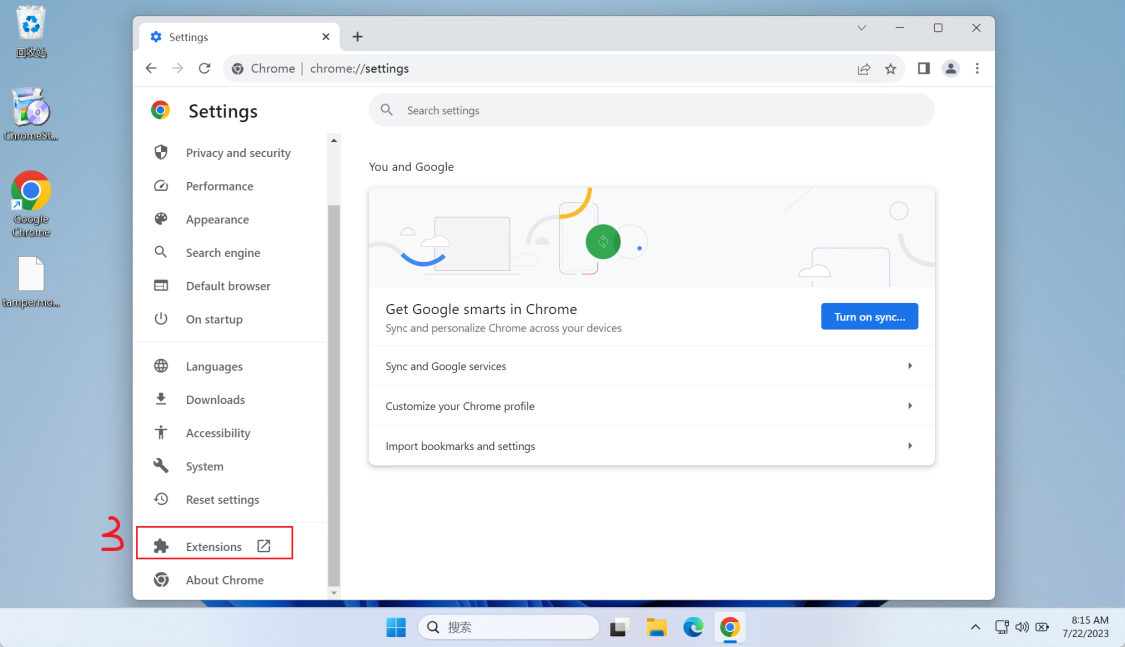
Task: Open the profile avatar icon
Action: 951,69
